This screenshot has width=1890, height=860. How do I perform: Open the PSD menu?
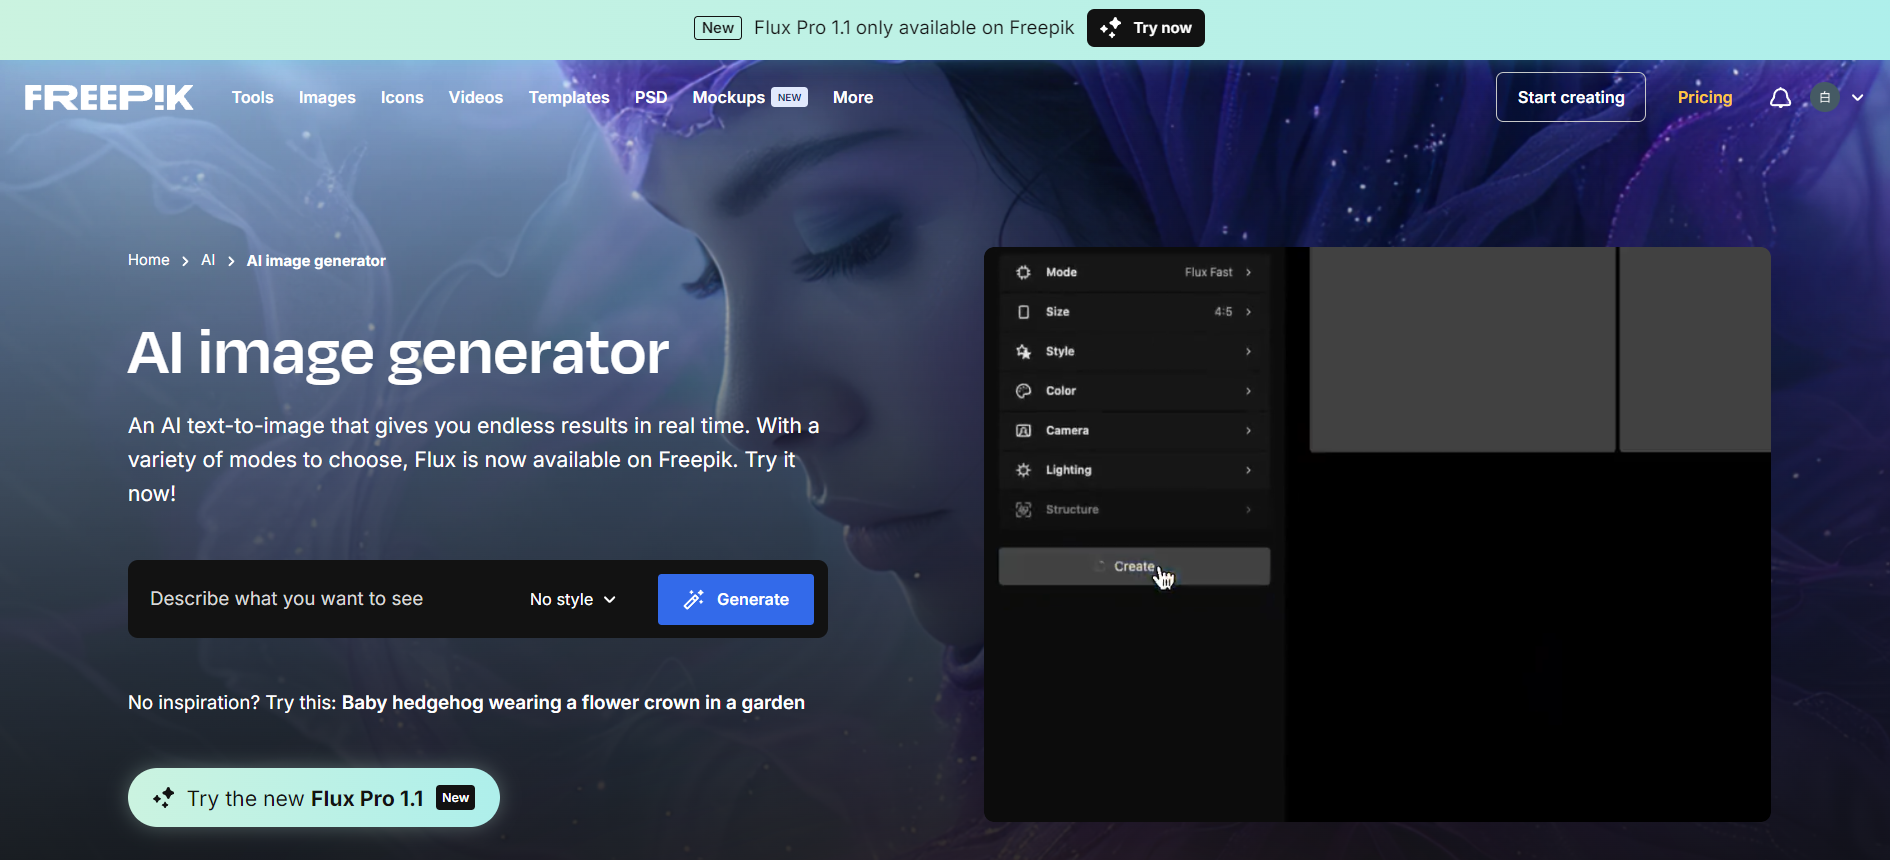(651, 97)
